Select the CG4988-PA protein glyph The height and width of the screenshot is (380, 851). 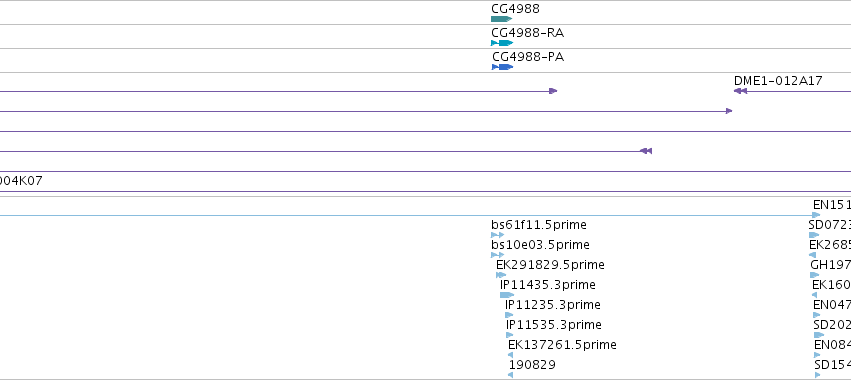click(x=503, y=67)
